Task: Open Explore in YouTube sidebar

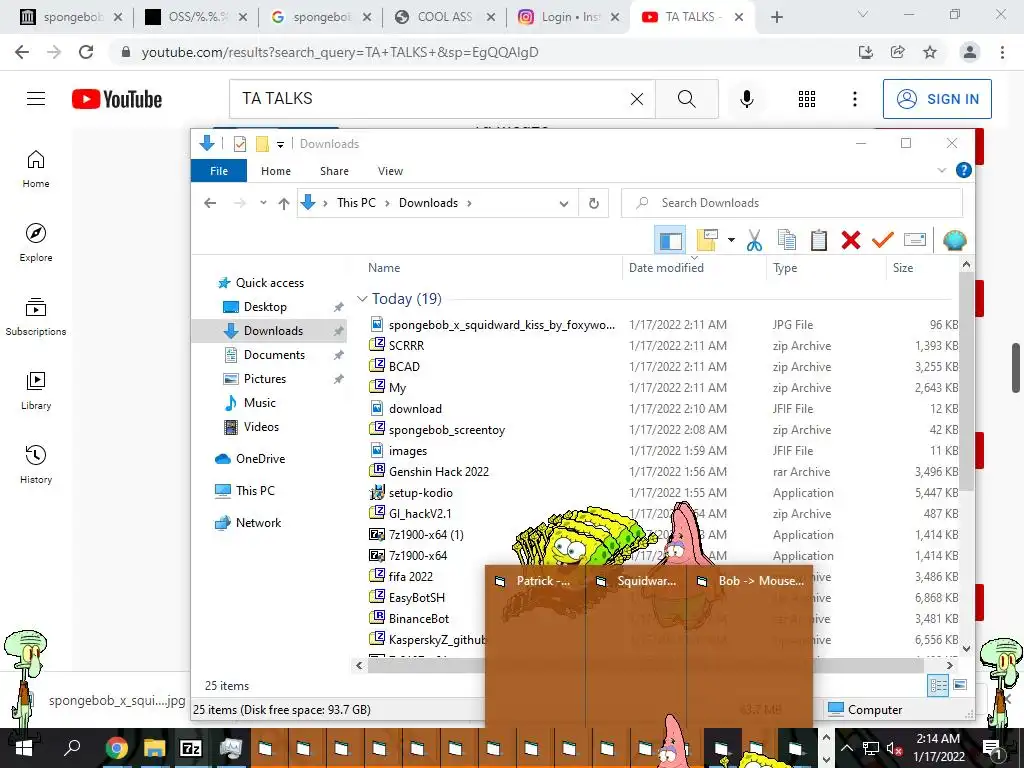Action: (x=36, y=242)
